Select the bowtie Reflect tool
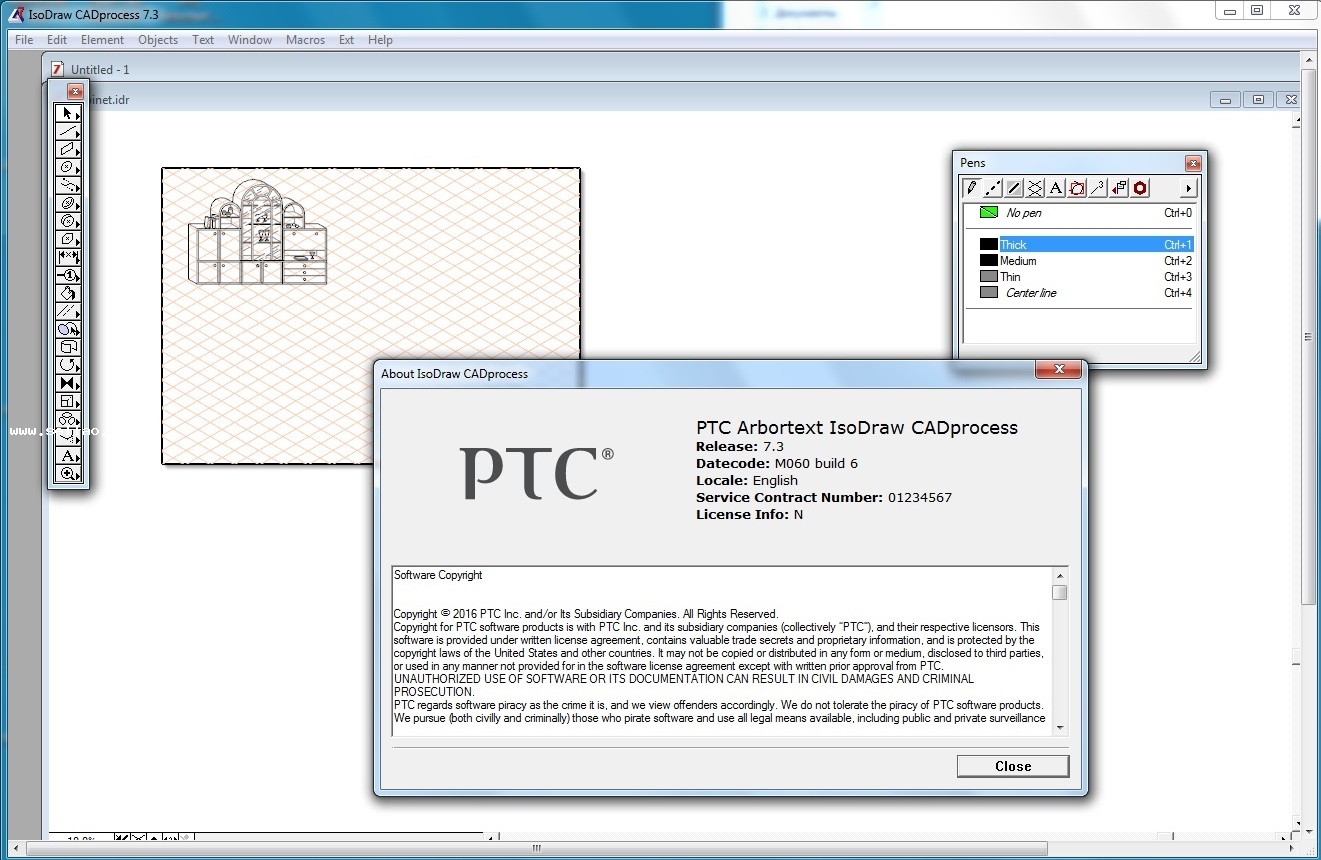Viewport: 1321px width, 860px height. tap(68, 383)
